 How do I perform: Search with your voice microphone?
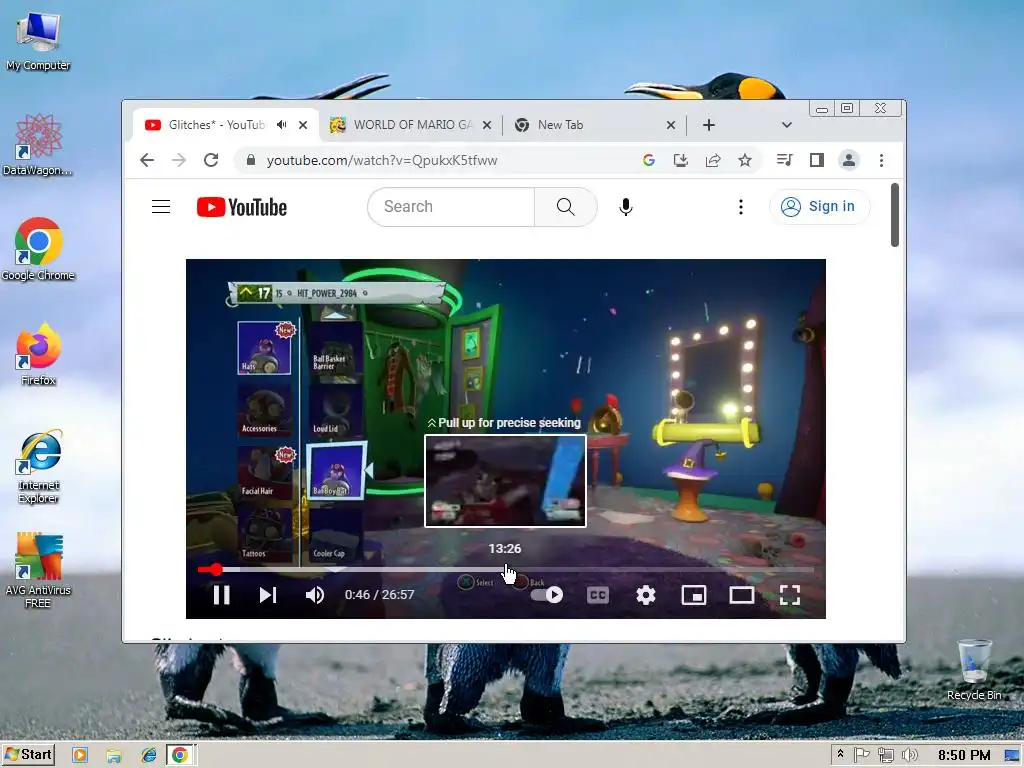(626, 207)
